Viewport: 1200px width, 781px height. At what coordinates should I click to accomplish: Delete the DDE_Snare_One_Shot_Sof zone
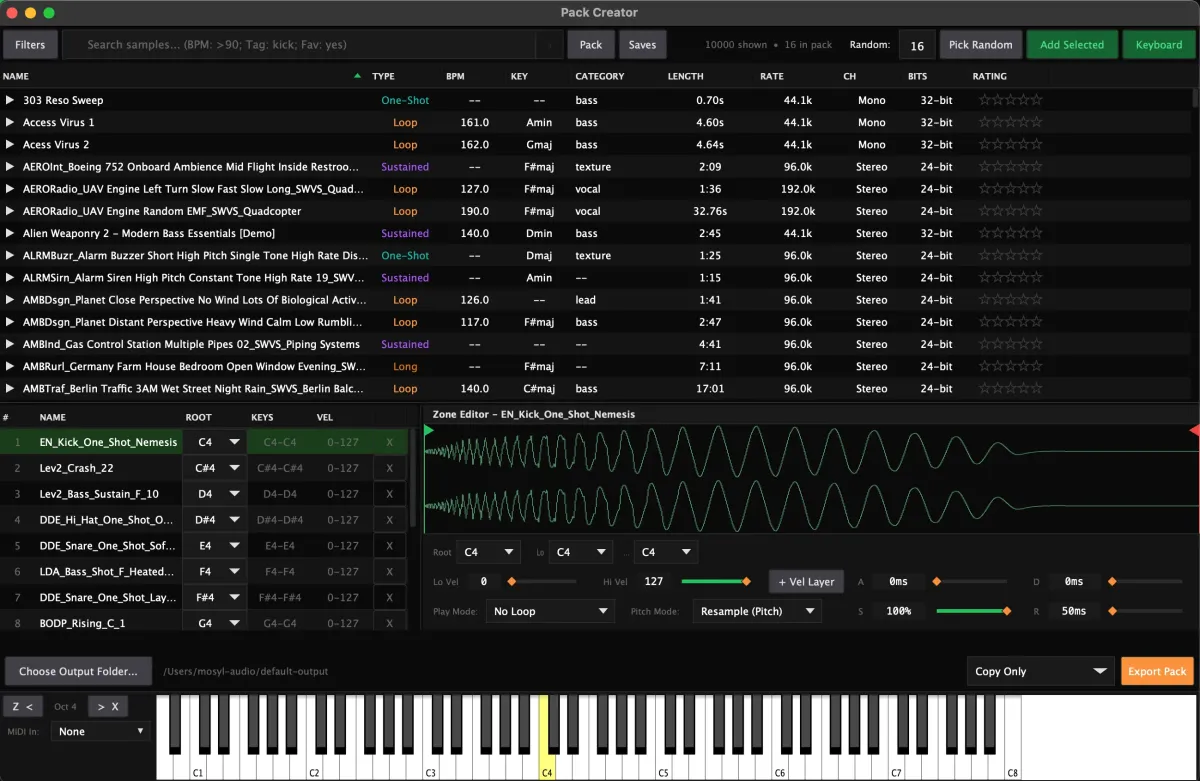390,546
